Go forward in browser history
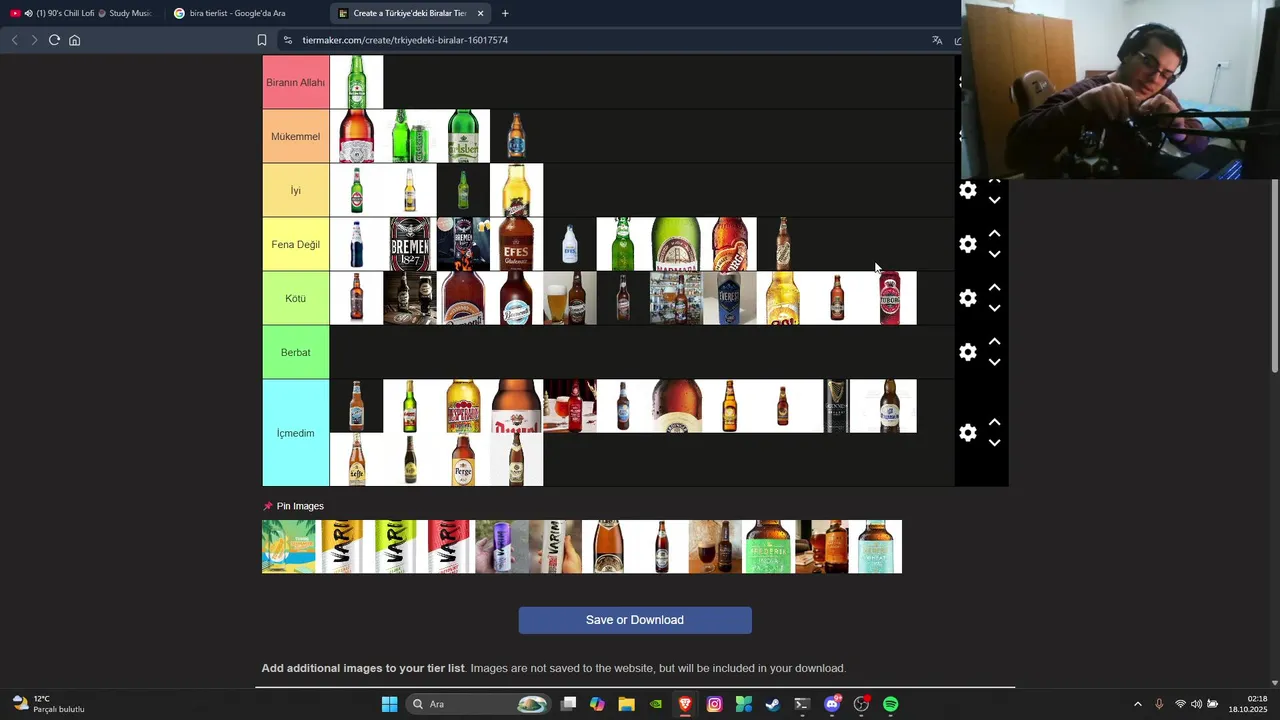The width and height of the screenshot is (1280, 720). click(x=34, y=40)
